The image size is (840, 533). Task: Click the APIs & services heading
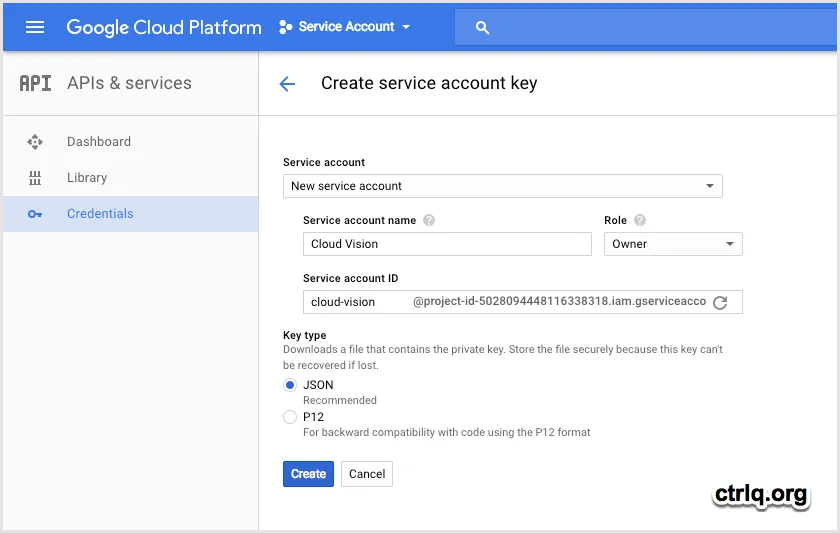129,83
